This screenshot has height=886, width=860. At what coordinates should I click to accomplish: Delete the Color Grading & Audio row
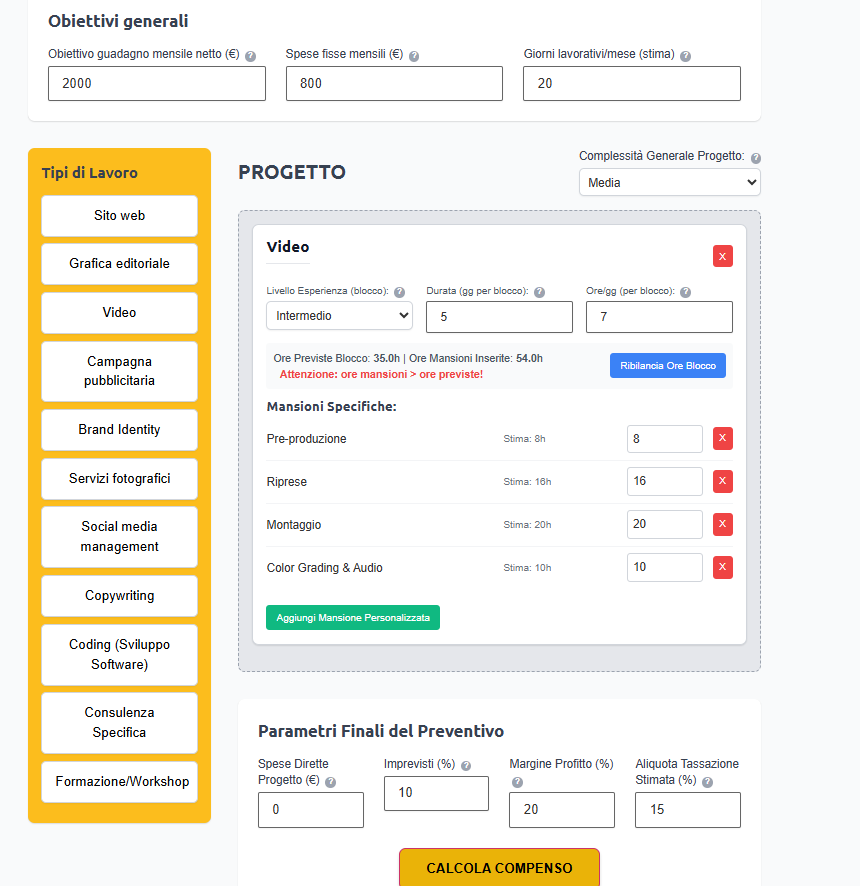pyautogui.click(x=723, y=568)
